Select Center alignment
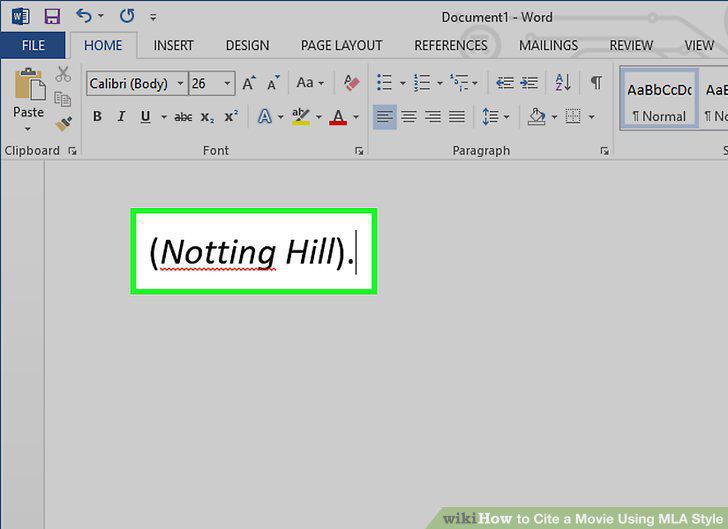The width and height of the screenshot is (728, 529). tap(409, 117)
